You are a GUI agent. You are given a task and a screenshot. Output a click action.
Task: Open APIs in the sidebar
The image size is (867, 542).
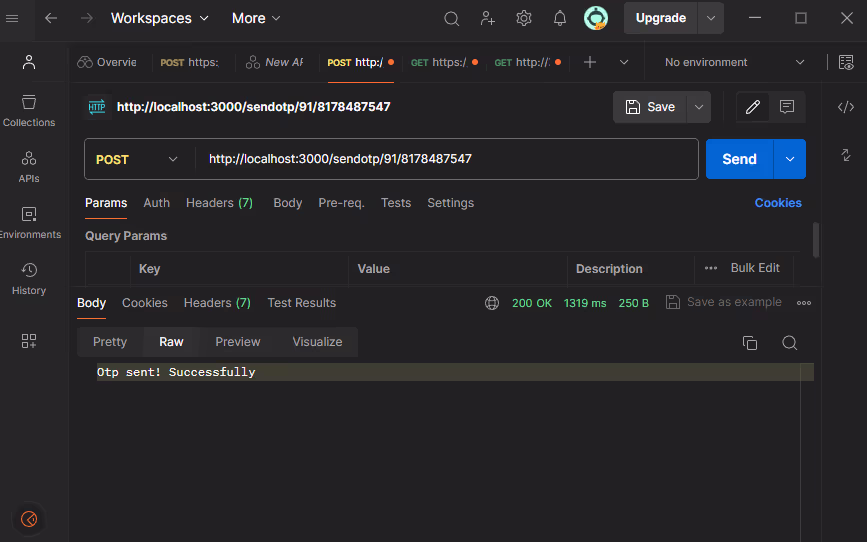29,167
